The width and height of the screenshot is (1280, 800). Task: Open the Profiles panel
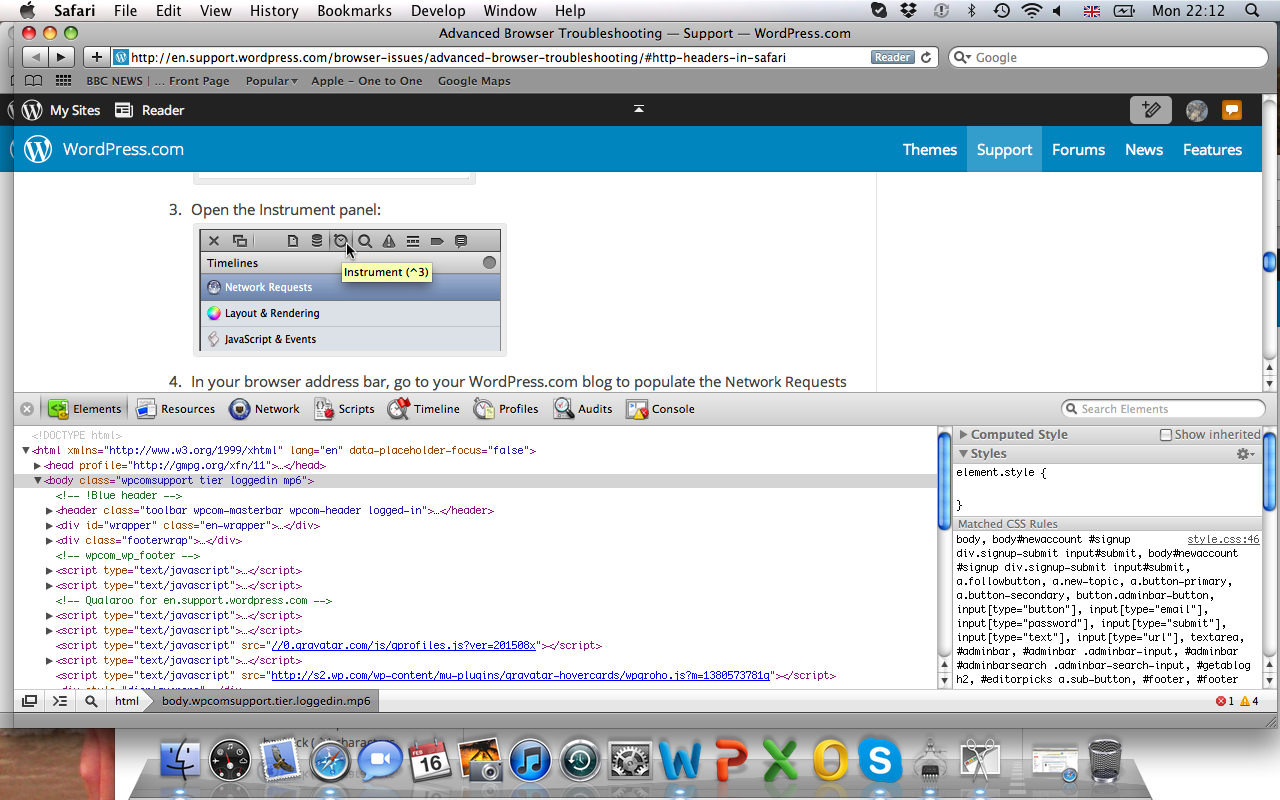click(x=506, y=409)
